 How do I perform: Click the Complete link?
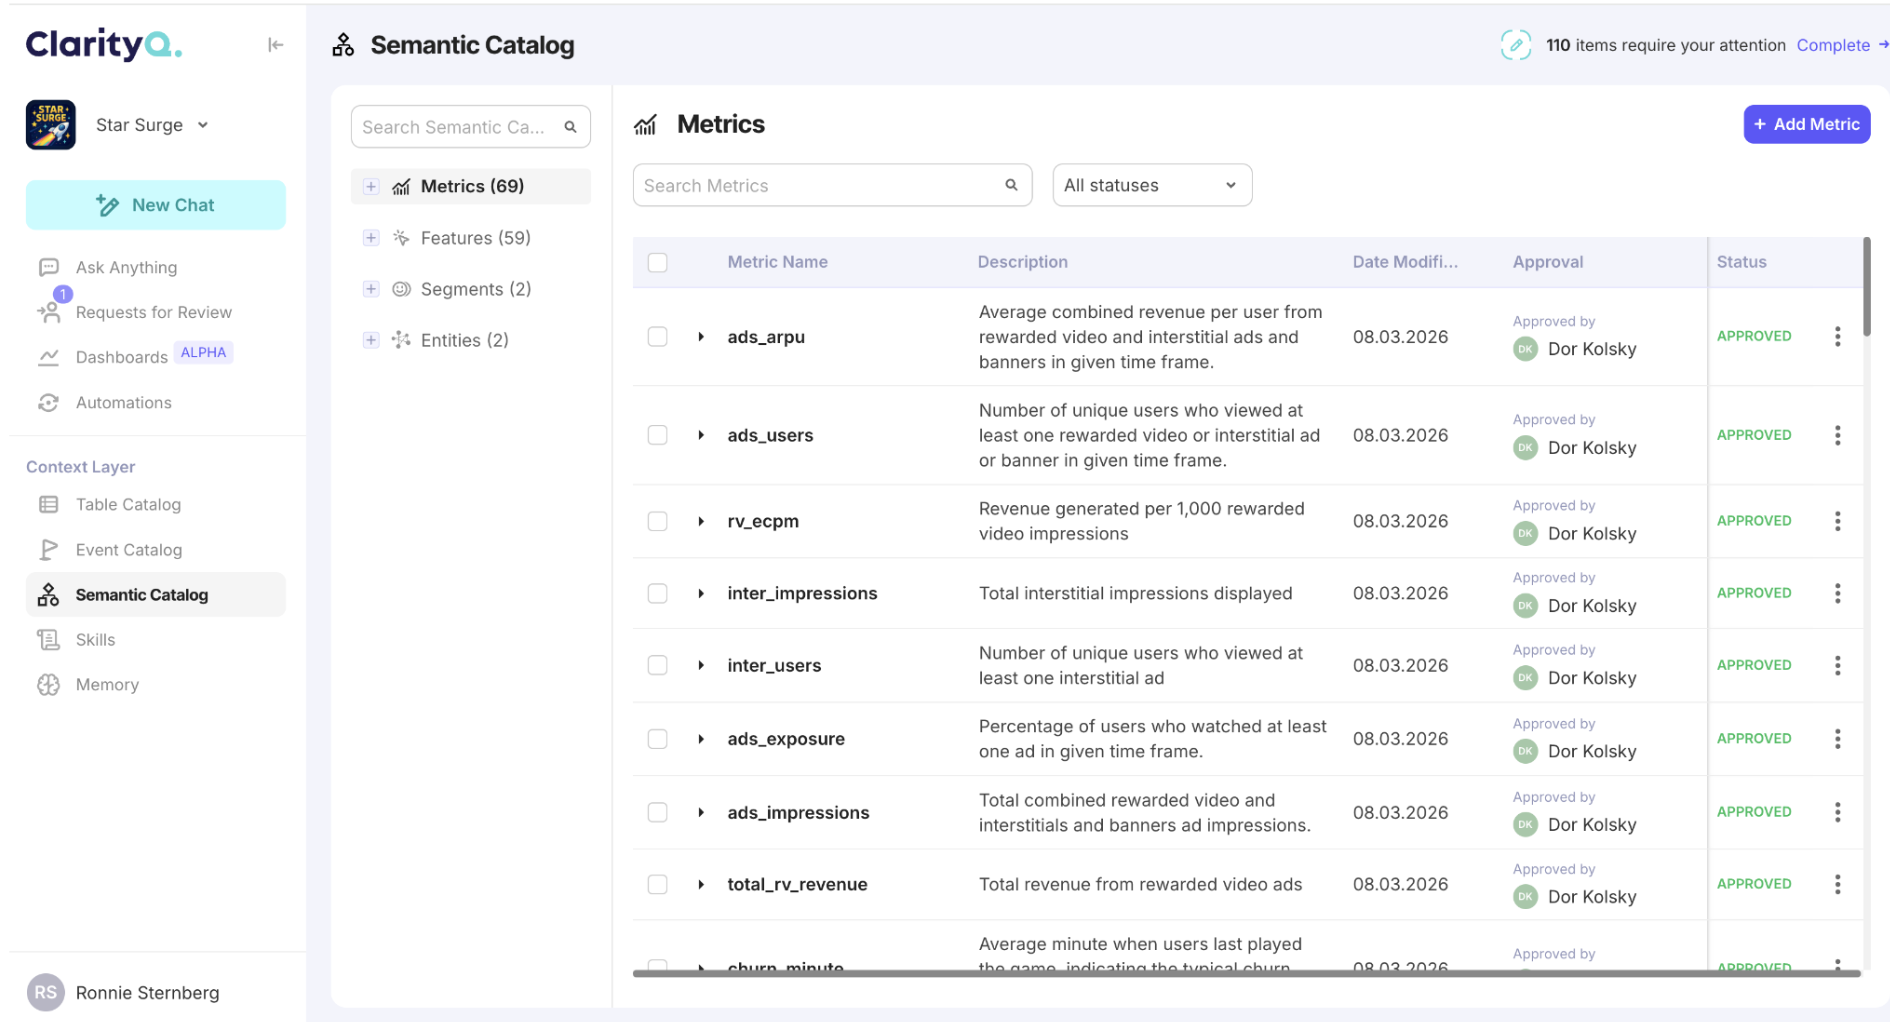[x=1833, y=45]
